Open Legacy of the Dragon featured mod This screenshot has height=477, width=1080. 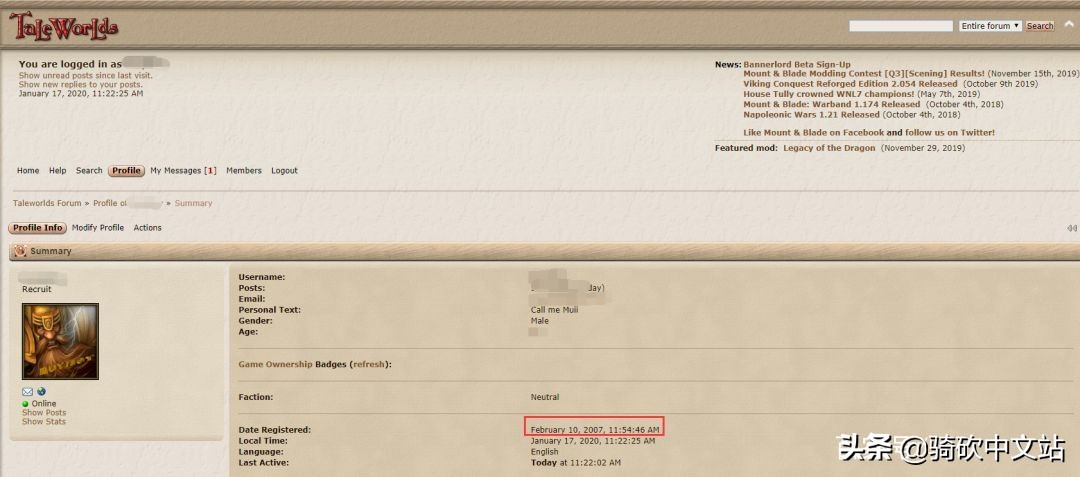coord(829,148)
